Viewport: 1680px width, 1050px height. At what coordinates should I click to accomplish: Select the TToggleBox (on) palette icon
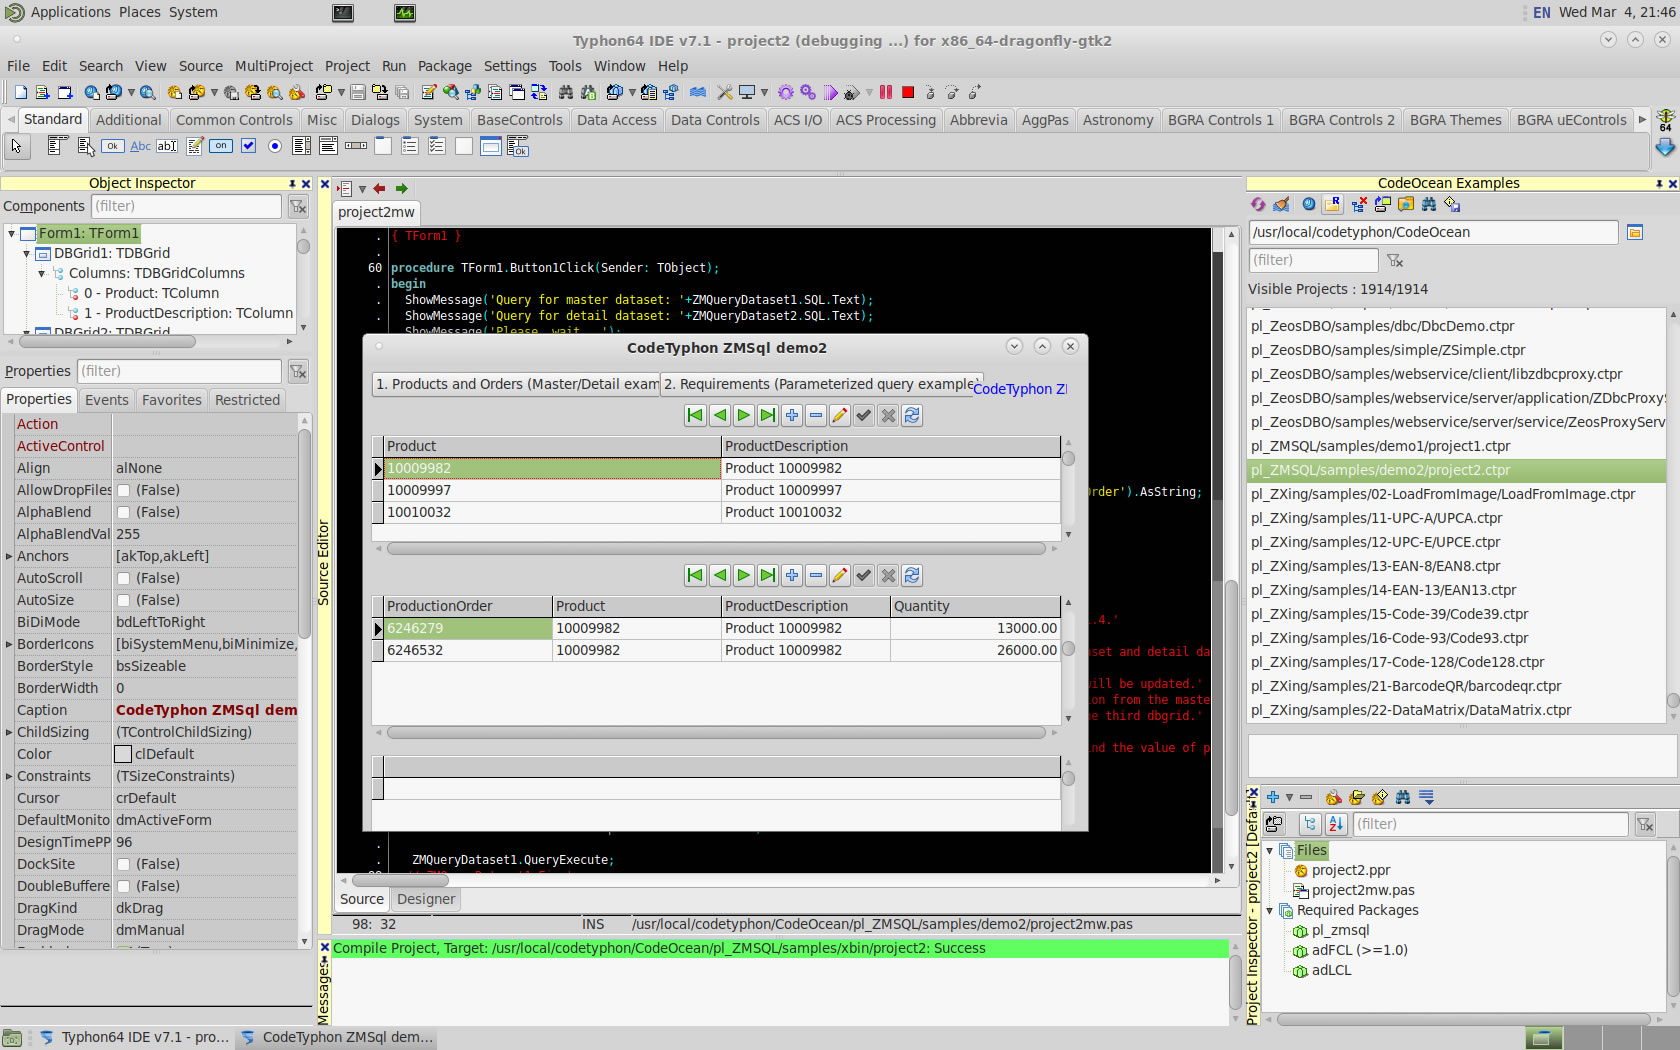[x=221, y=146]
